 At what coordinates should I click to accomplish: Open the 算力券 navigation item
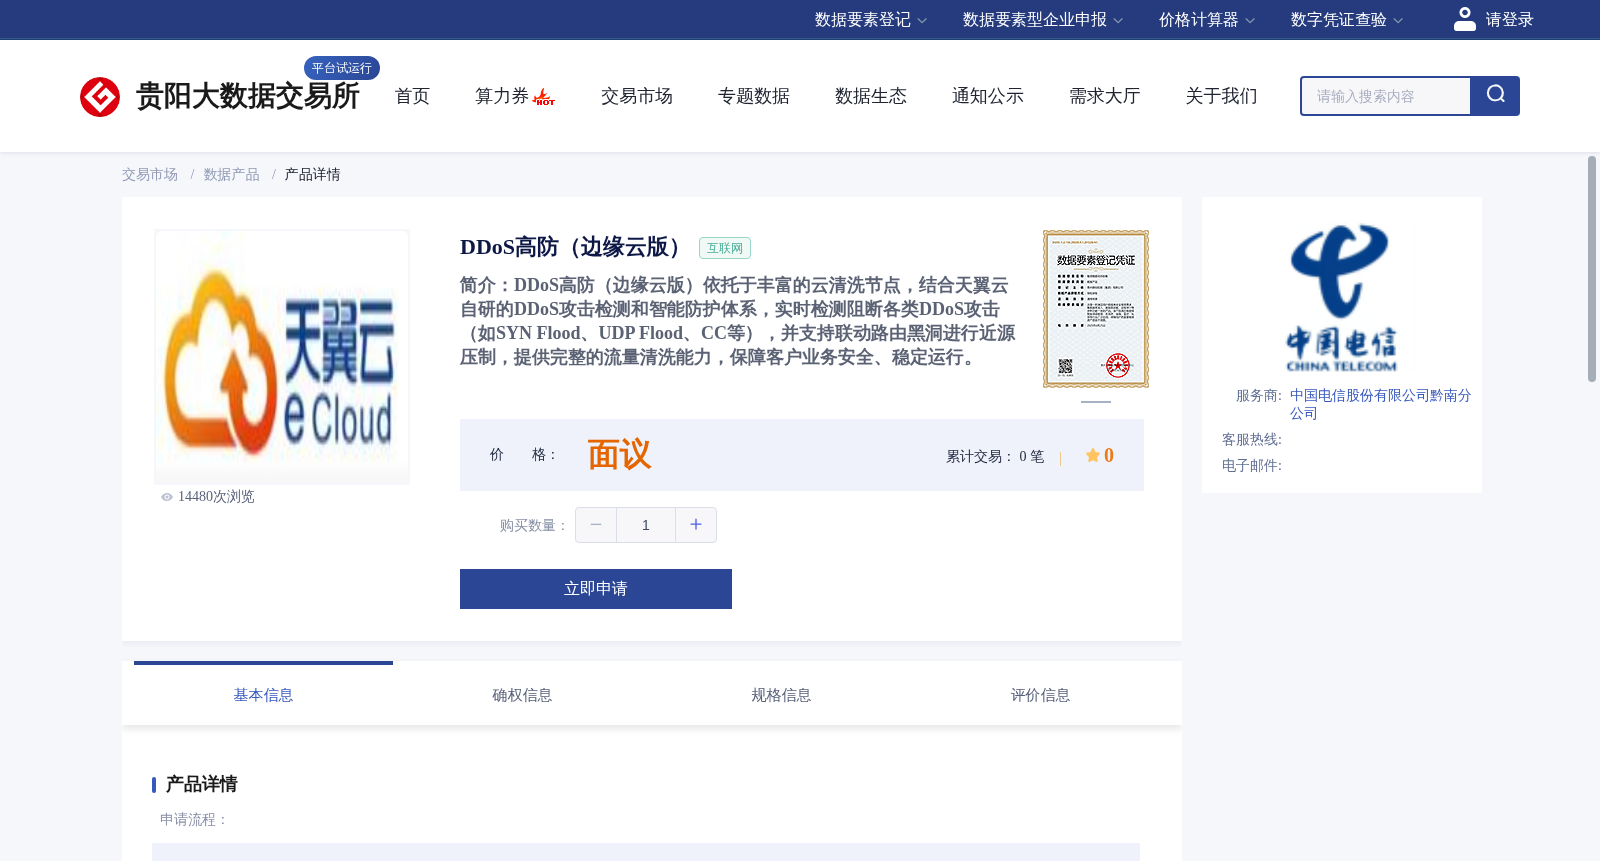point(502,96)
